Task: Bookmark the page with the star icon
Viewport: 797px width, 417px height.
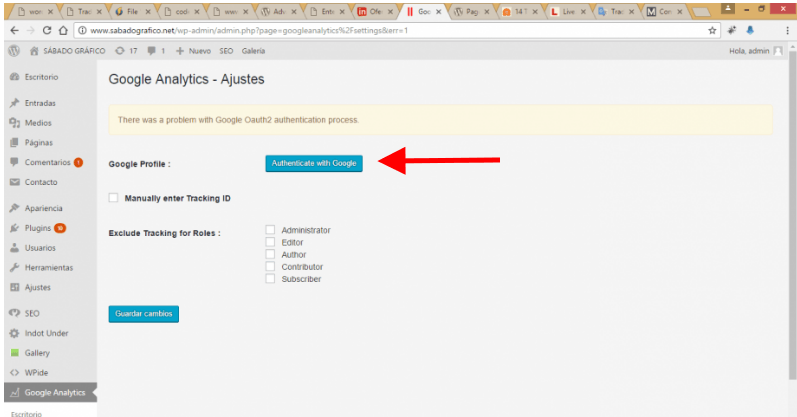Action: click(x=712, y=31)
